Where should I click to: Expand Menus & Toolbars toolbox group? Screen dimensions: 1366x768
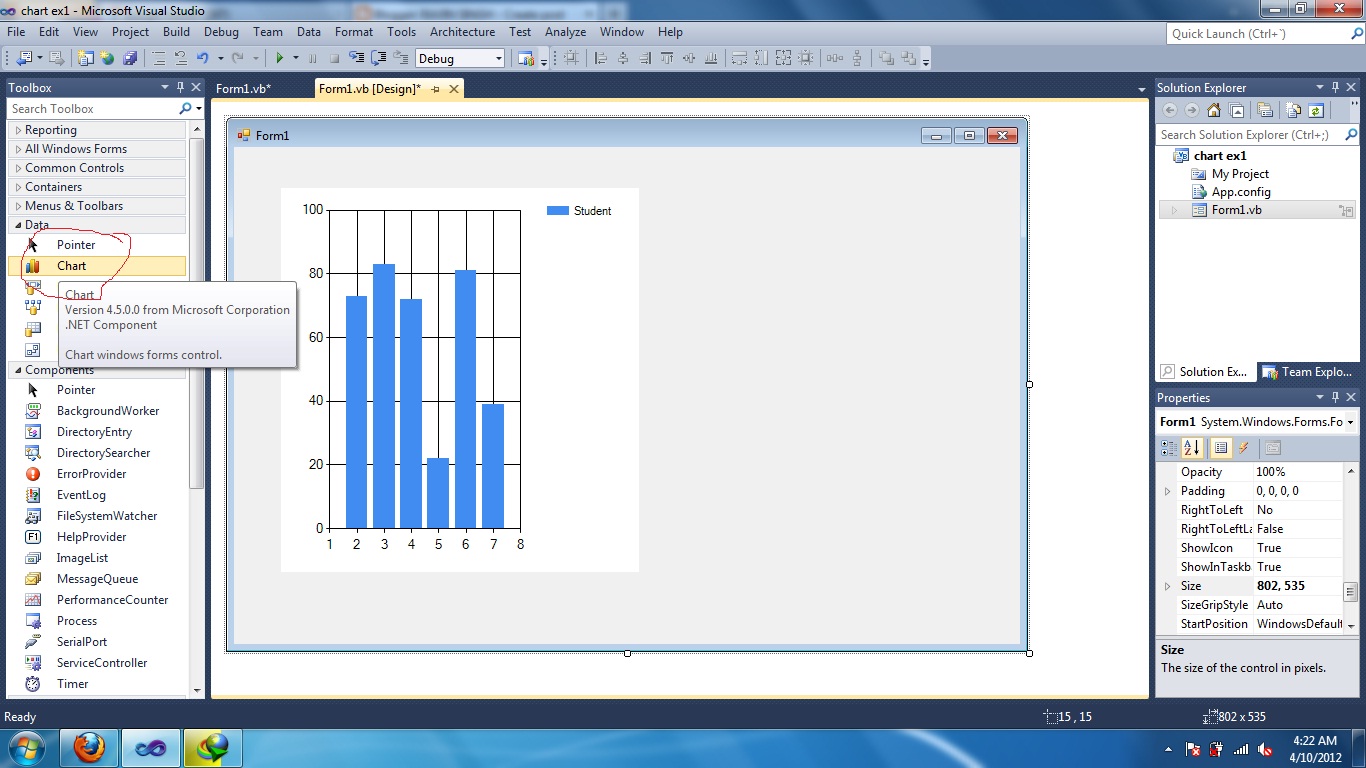18,206
